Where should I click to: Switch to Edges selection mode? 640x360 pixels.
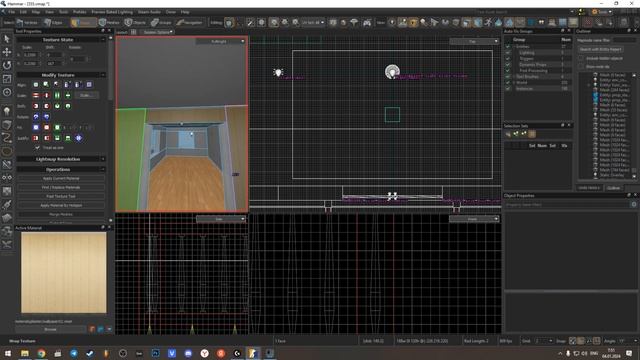(x=53, y=22)
